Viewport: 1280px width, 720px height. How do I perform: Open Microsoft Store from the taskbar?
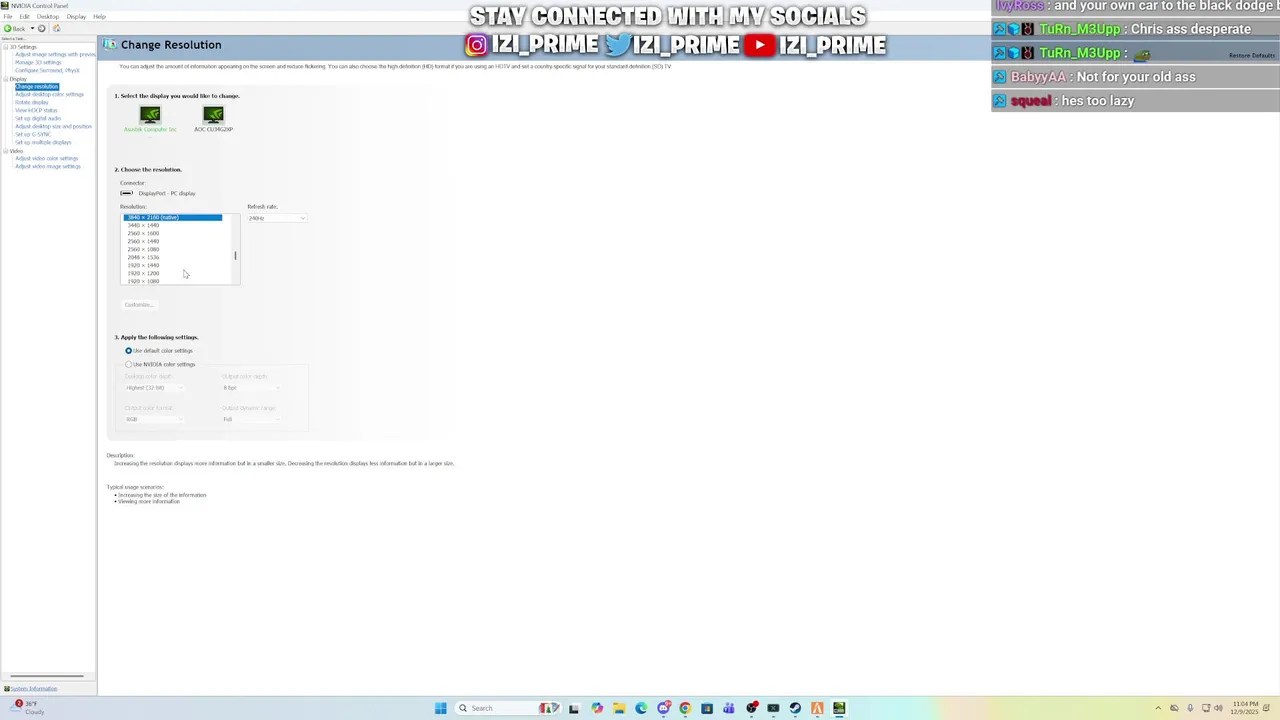click(707, 708)
